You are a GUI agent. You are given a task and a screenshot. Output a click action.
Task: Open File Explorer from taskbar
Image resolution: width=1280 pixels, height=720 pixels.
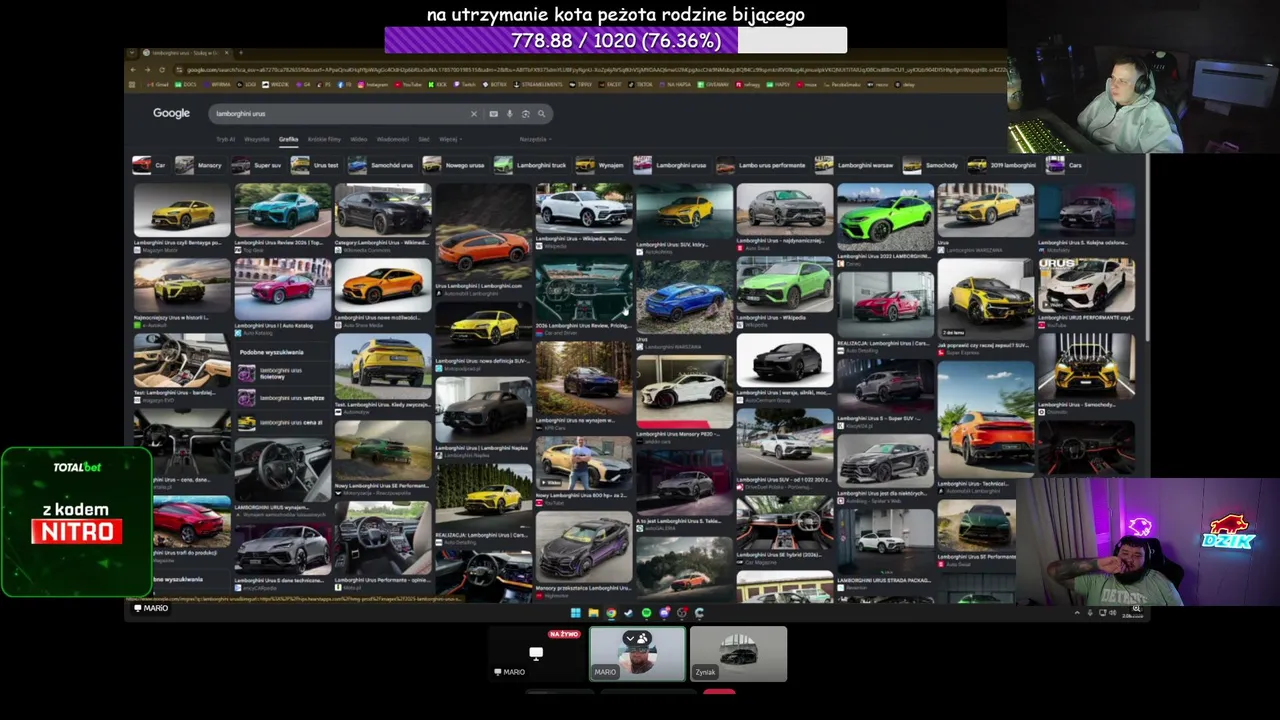pyautogui.click(x=593, y=612)
